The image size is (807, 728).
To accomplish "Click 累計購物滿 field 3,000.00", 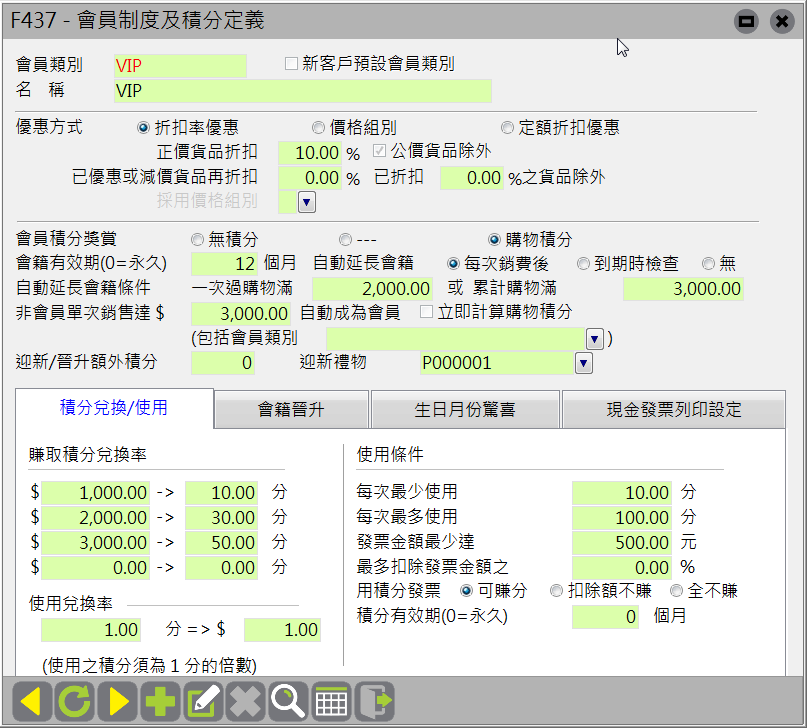I will point(683,289).
